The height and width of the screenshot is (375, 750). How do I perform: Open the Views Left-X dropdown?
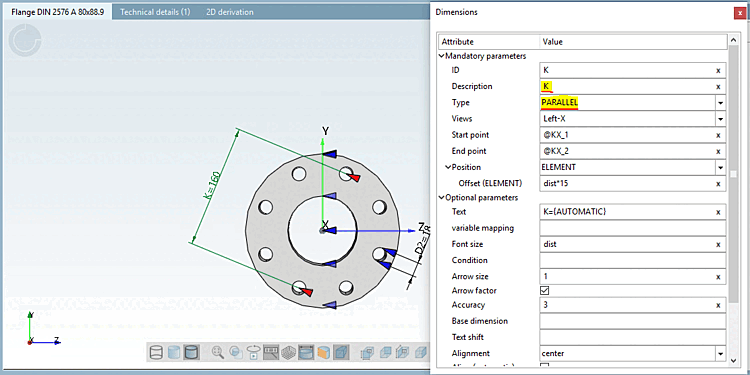(x=720, y=119)
